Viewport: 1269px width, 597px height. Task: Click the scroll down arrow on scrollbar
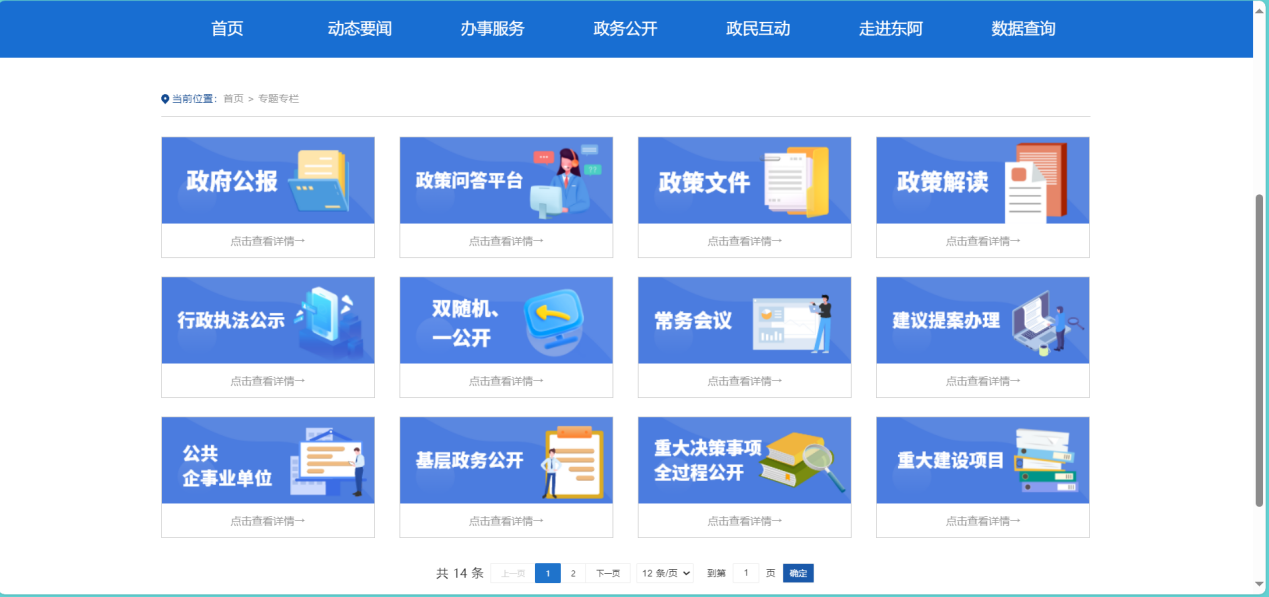tap(1259, 584)
